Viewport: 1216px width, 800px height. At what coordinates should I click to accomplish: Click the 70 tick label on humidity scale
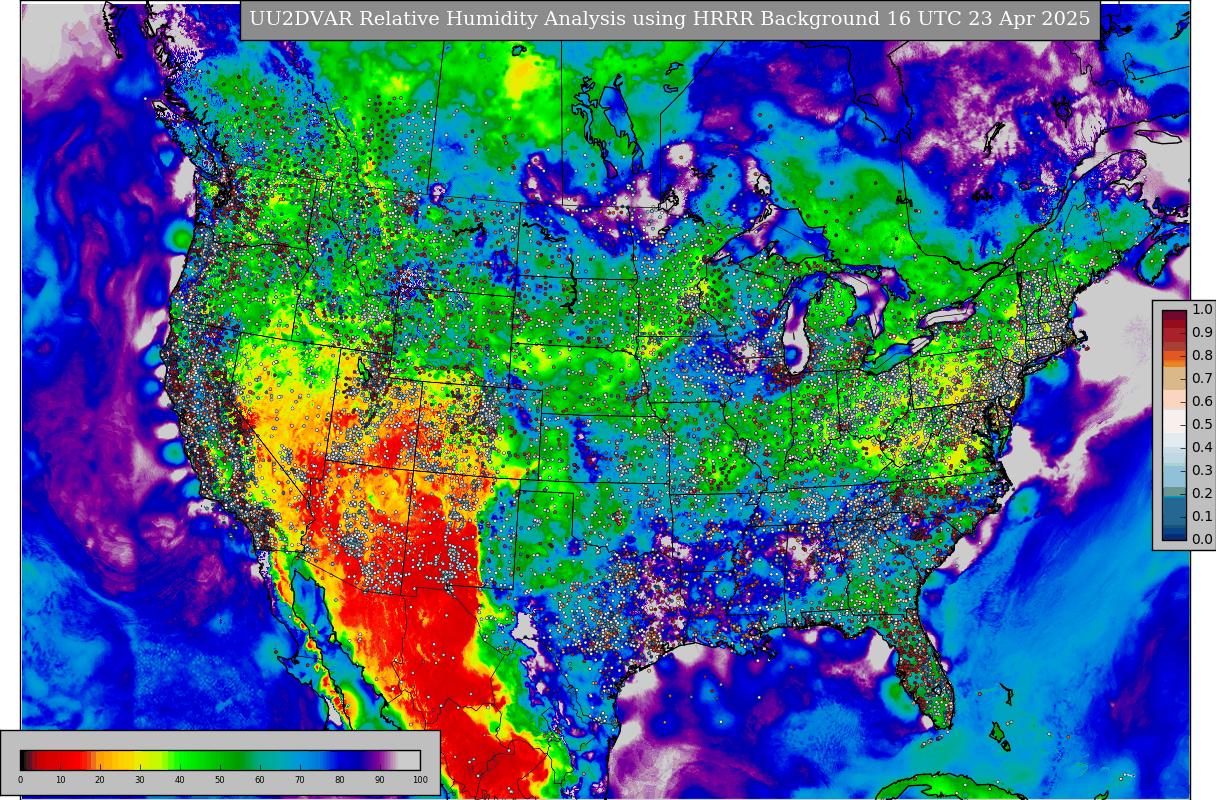(x=300, y=780)
